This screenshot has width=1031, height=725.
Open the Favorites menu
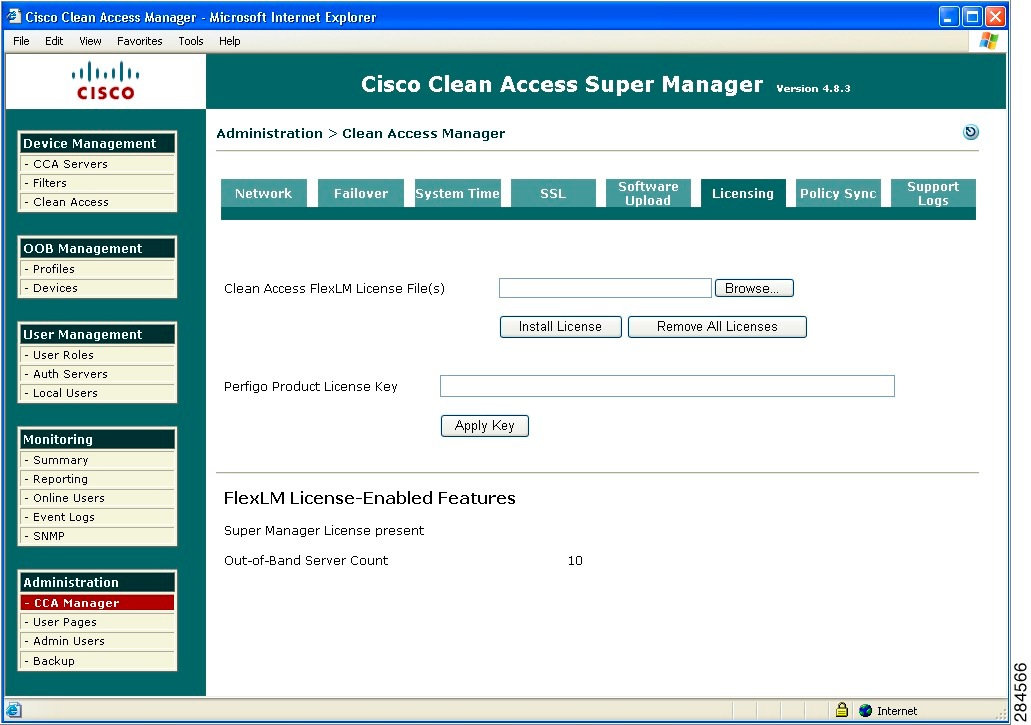pyautogui.click(x=139, y=41)
